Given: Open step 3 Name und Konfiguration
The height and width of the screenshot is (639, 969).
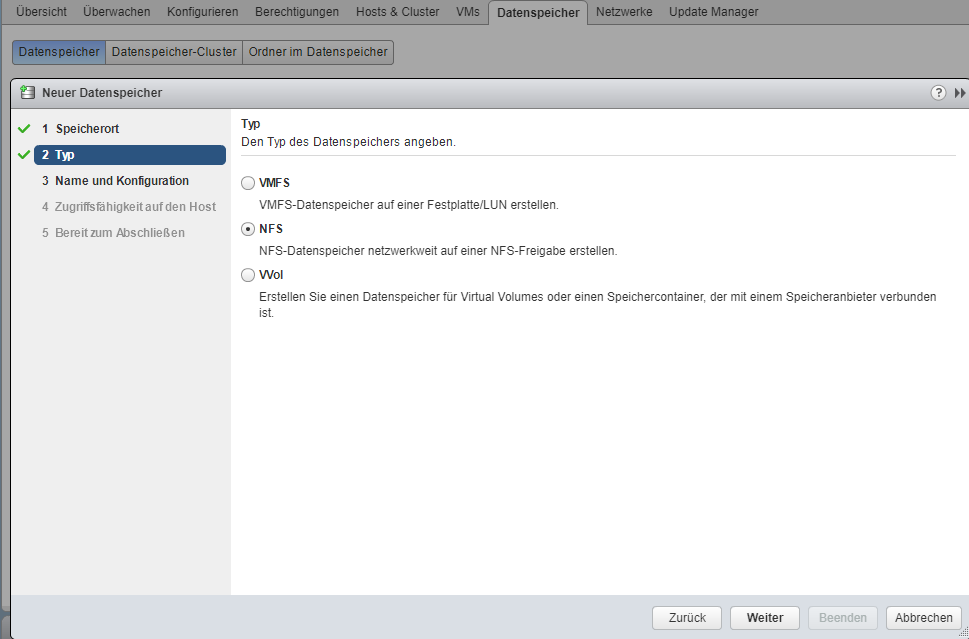Looking at the screenshot, I should click(x=121, y=181).
